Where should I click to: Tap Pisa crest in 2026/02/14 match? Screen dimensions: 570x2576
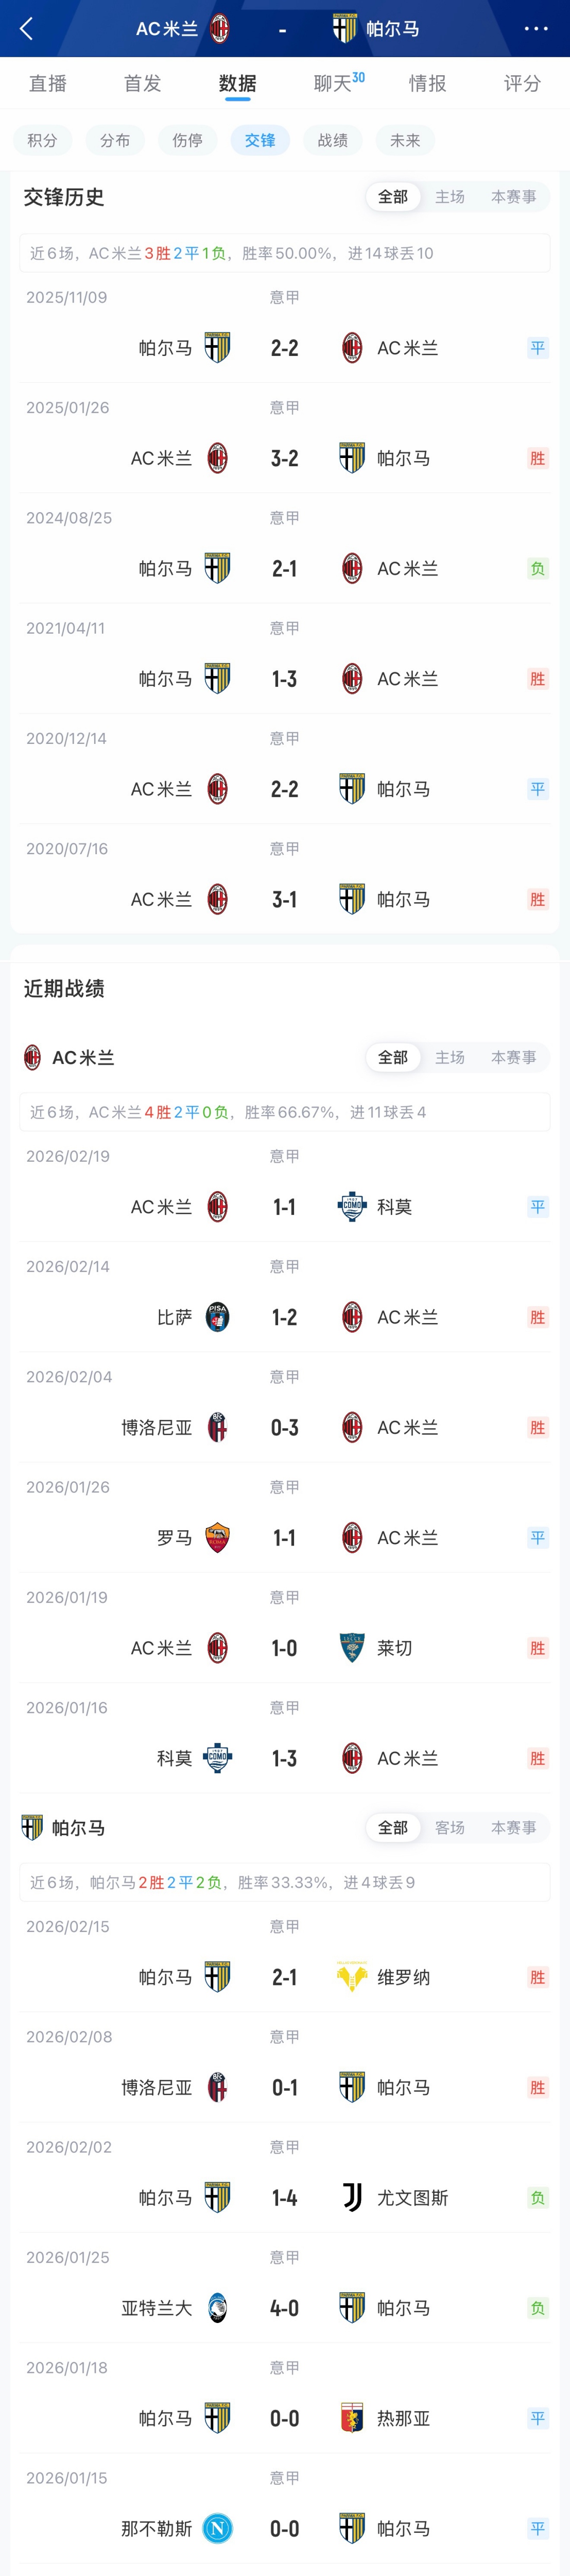(x=217, y=1317)
